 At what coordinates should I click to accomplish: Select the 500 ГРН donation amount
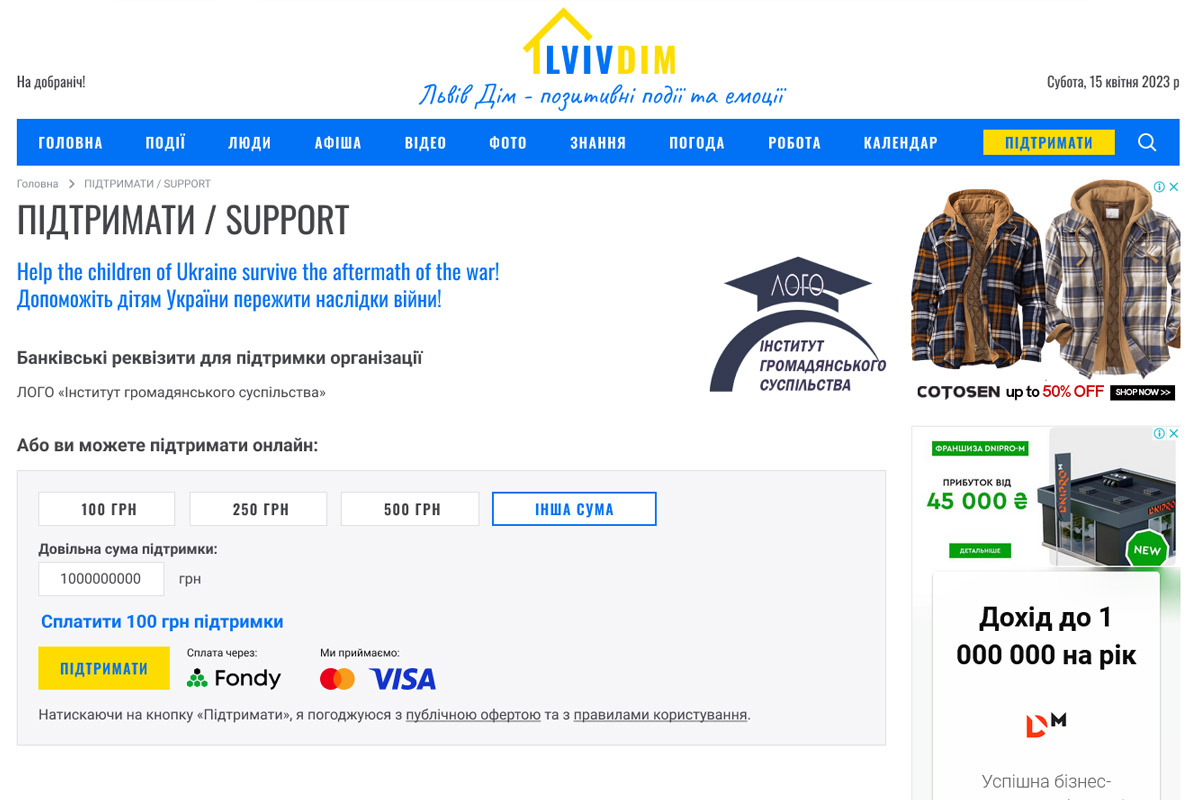click(410, 509)
